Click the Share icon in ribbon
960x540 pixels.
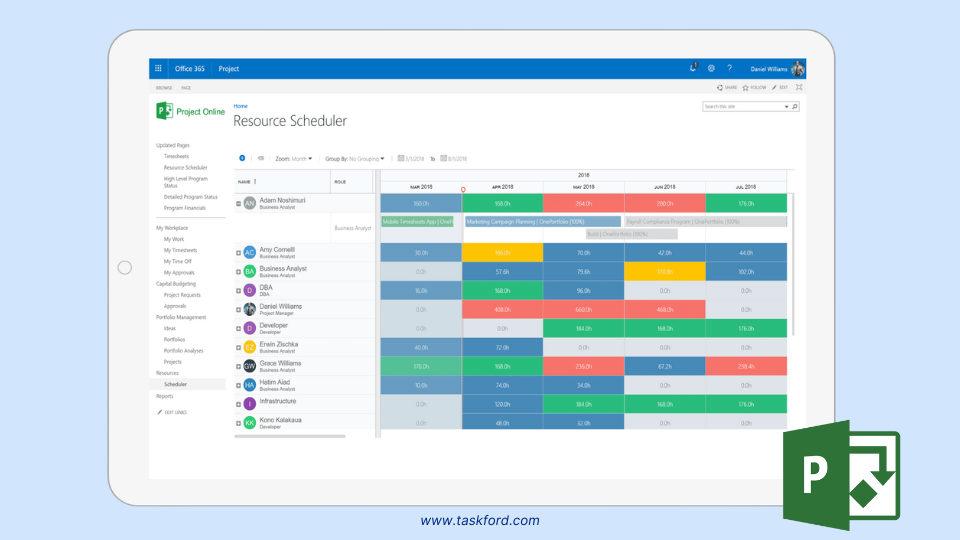pyautogui.click(x=720, y=88)
